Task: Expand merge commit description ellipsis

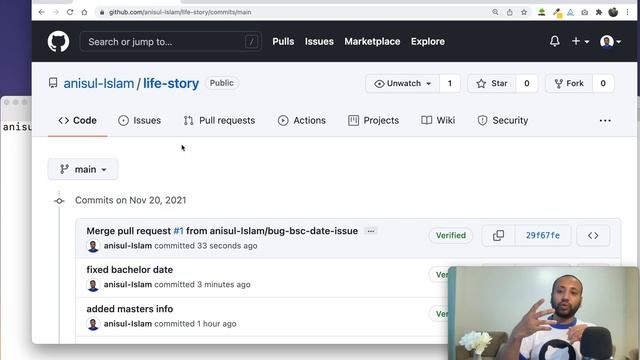Action: point(371,231)
